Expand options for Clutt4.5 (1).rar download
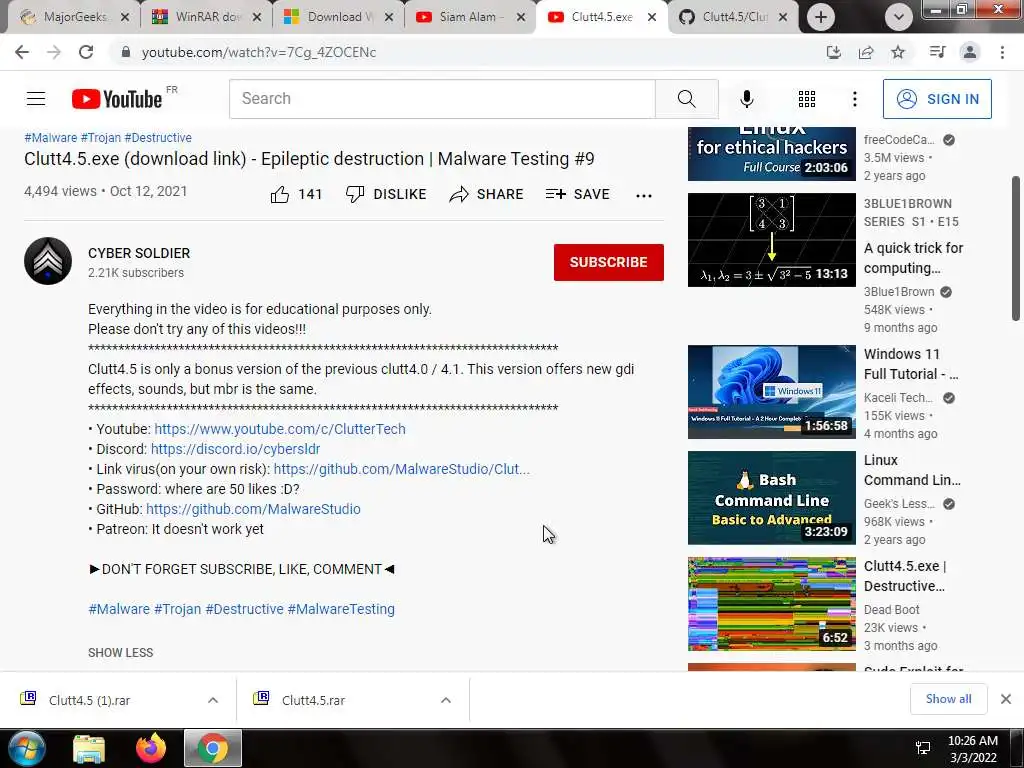Viewport: 1024px width, 768px height. (x=213, y=700)
